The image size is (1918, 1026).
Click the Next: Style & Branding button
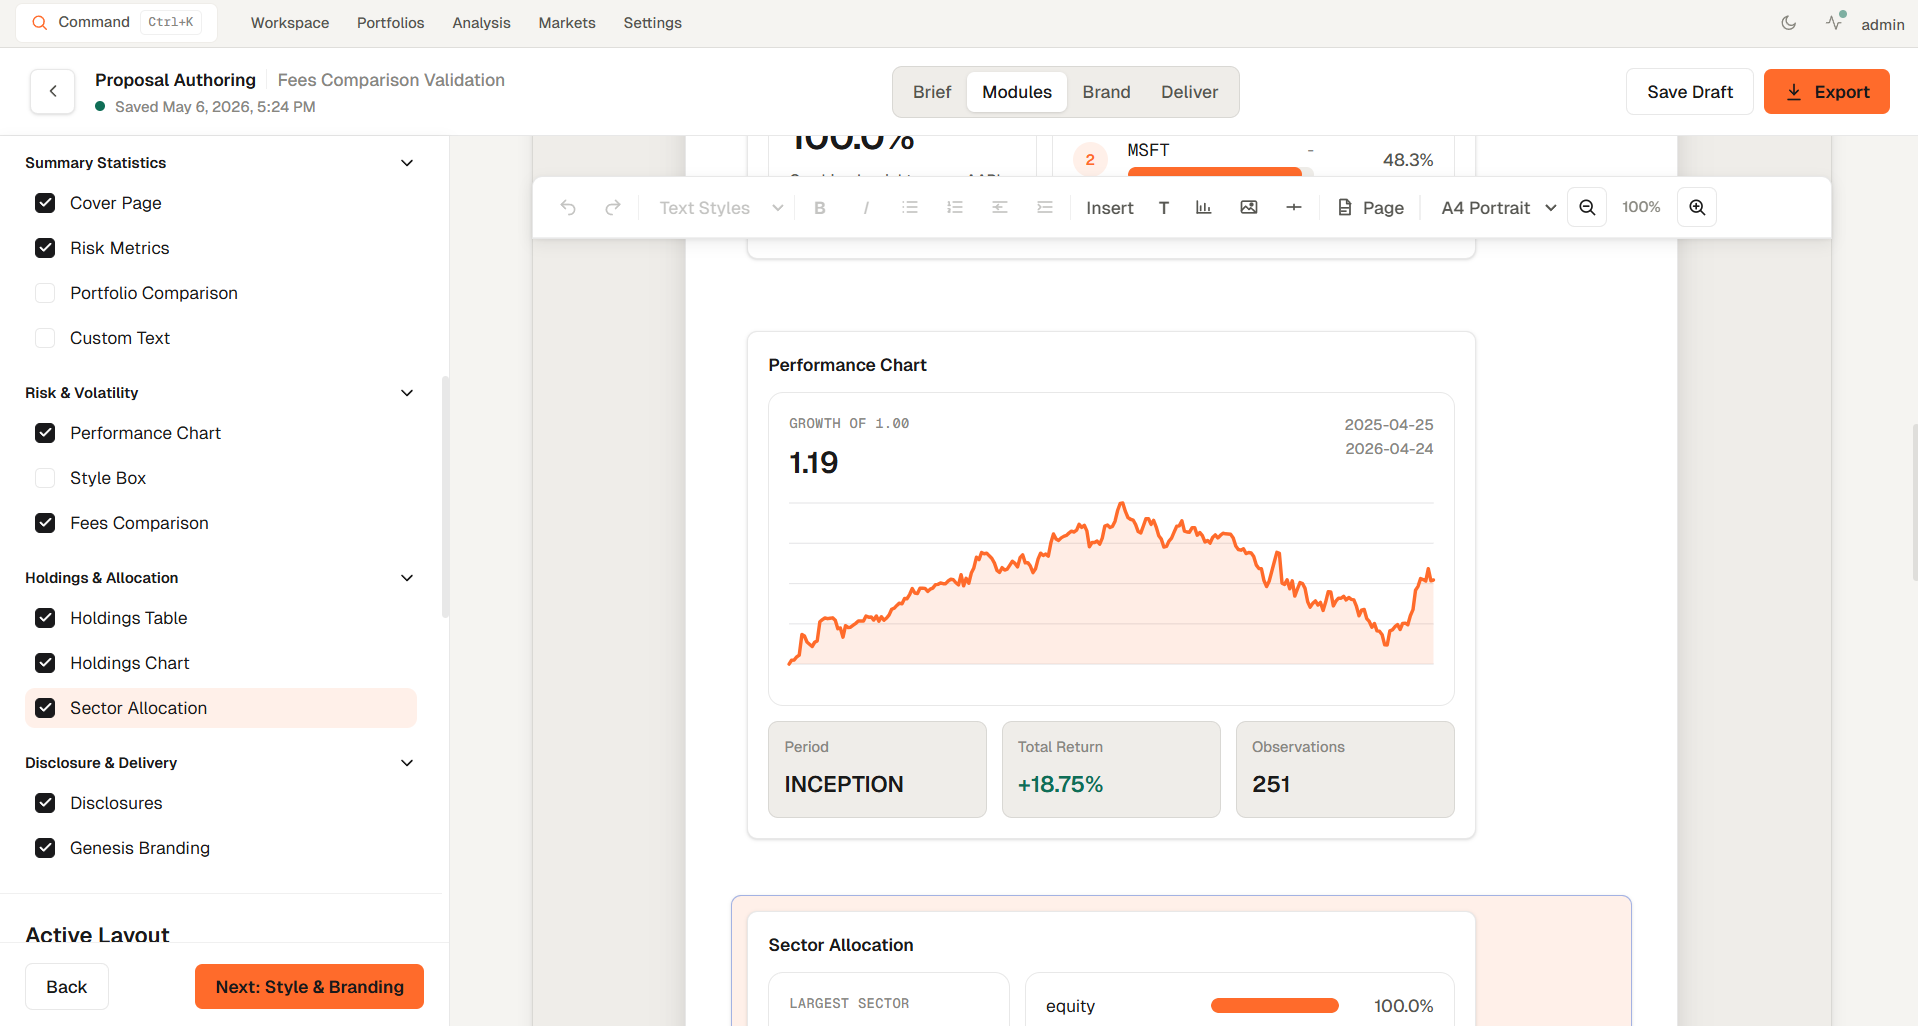tap(309, 987)
